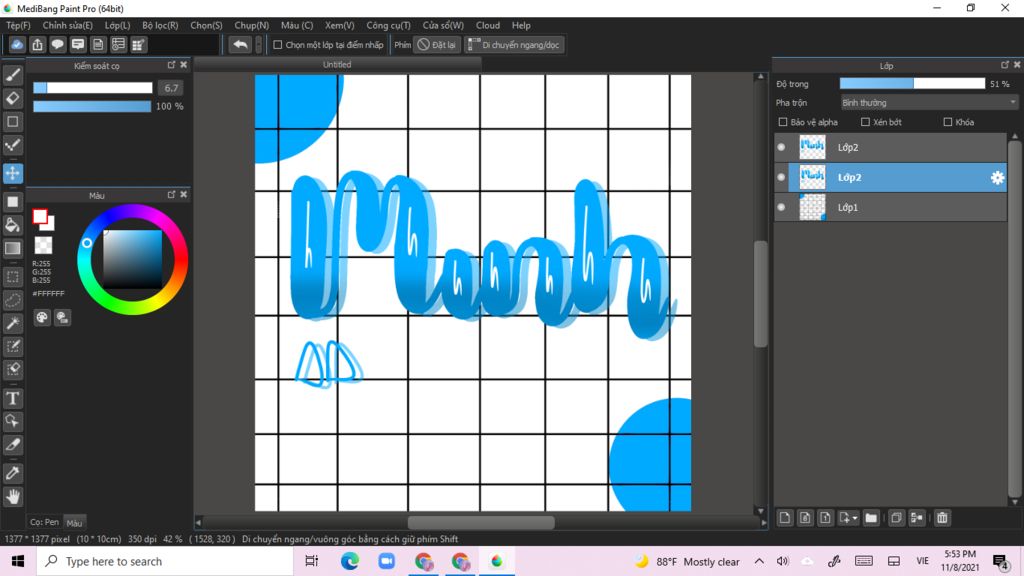The height and width of the screenshot is (576, 1024).
Task: Select the Bucket fill tool
Action: (x=12, y=225)
